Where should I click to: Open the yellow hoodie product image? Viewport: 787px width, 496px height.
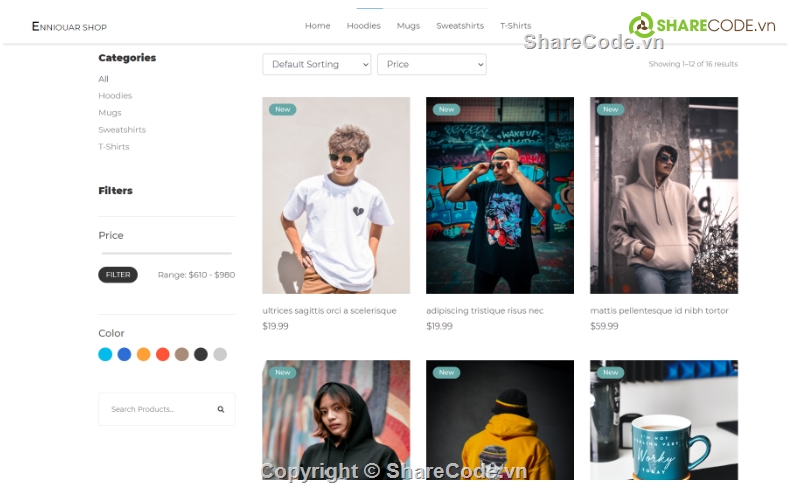coord(500,420)
